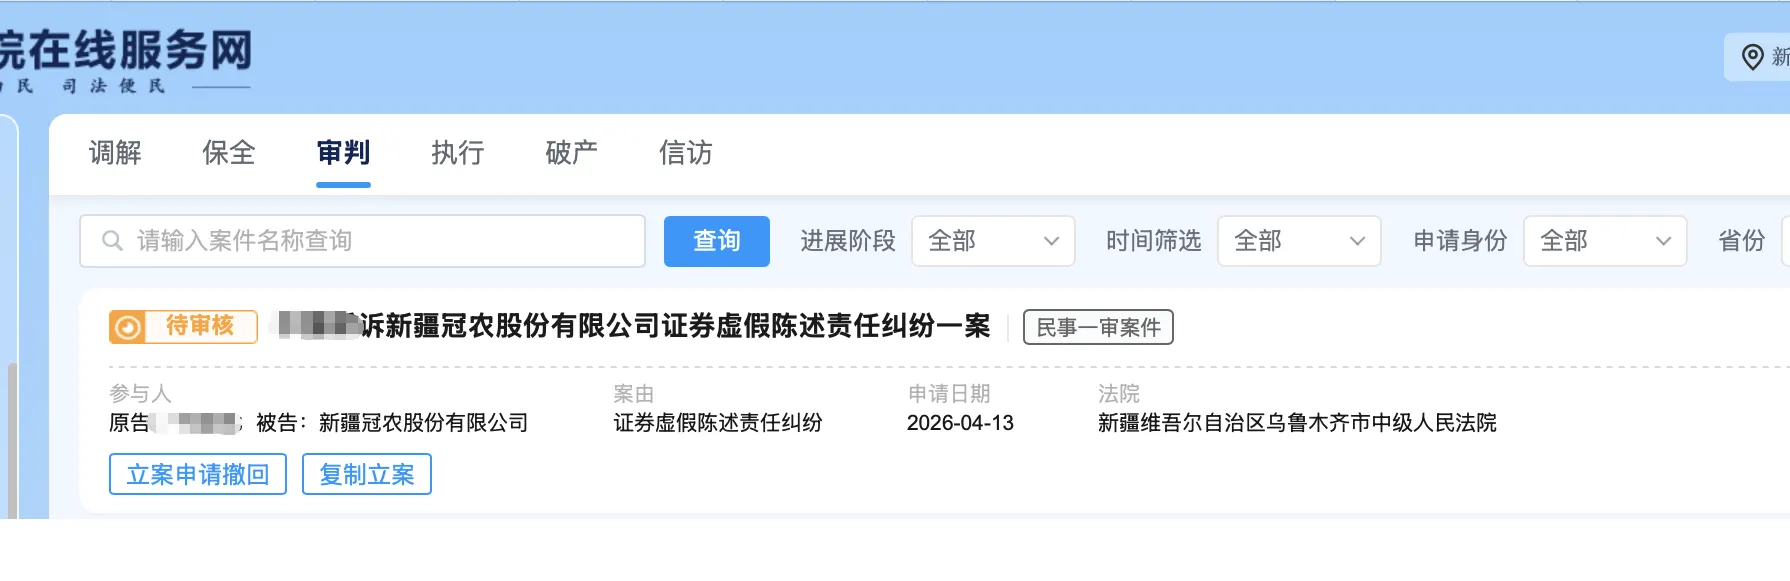Screen dimensions: 1790x581
Task: Click the 2026-04-13 application date
Action: (960, 423)
